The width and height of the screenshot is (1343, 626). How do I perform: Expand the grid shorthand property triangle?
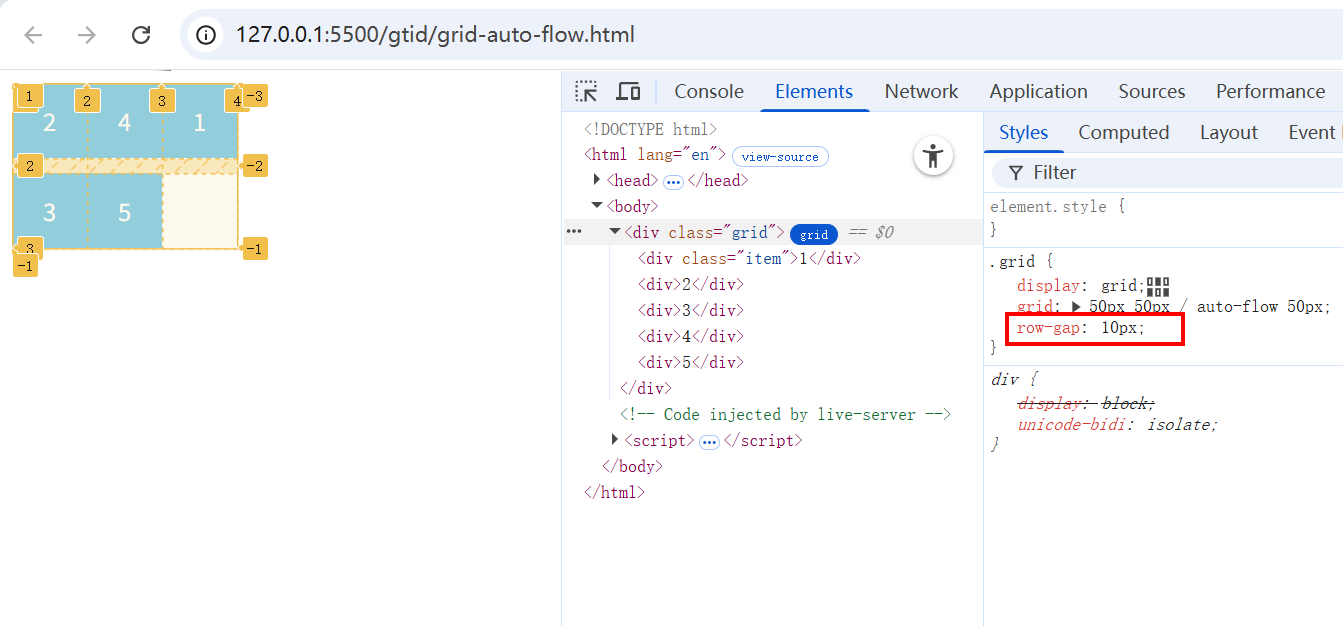coord(1076,307)
